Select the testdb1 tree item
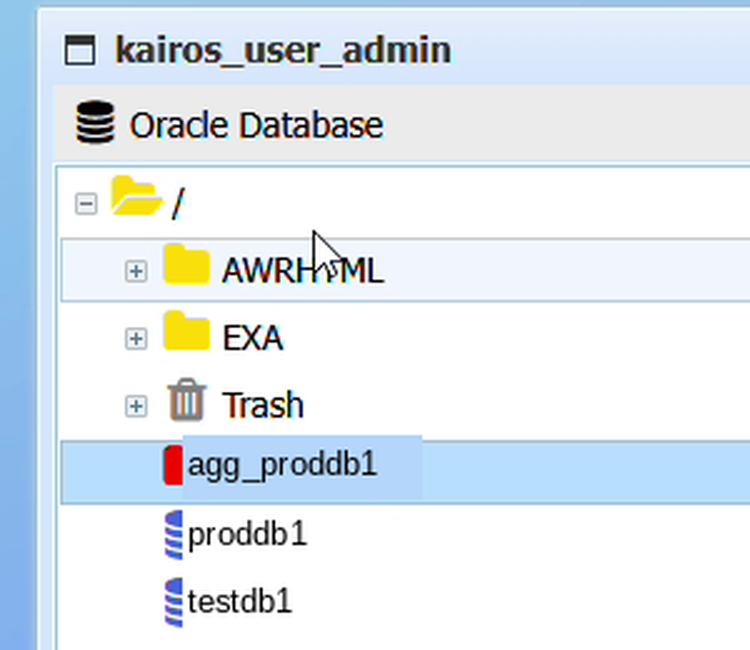 (x=240, y=601)
